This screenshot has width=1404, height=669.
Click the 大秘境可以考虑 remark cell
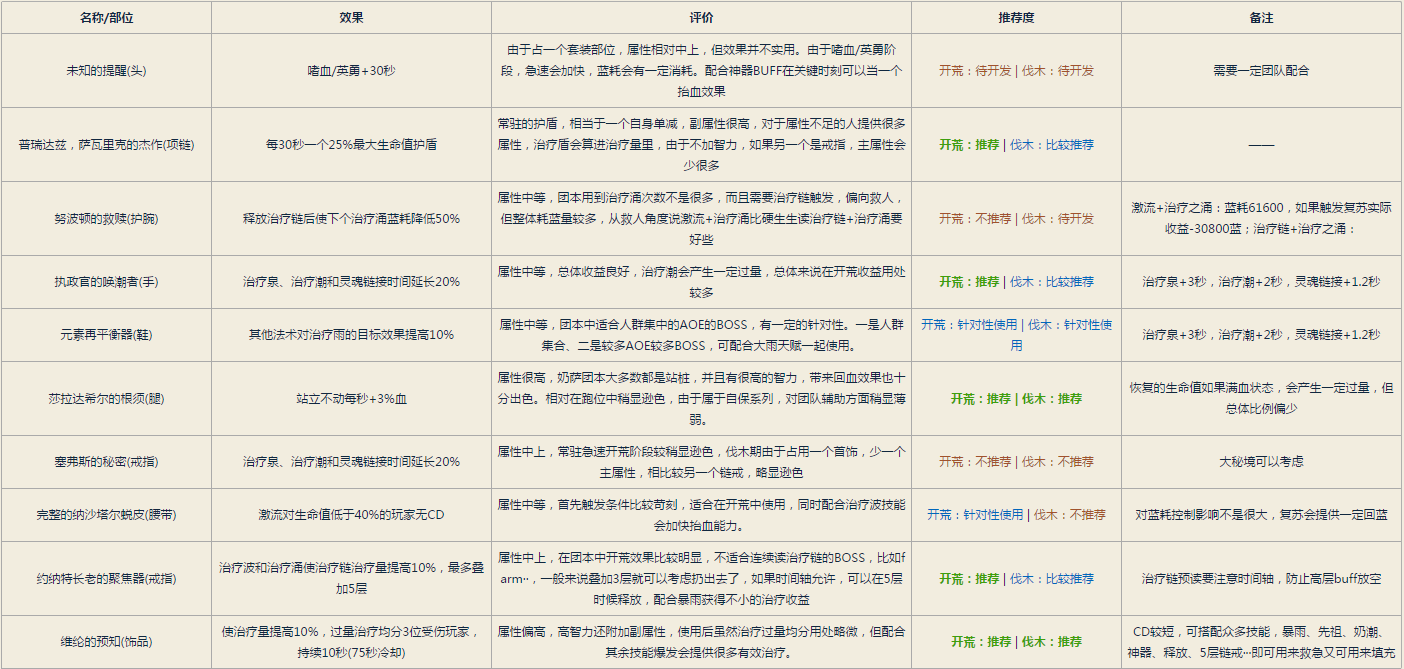1261,462
